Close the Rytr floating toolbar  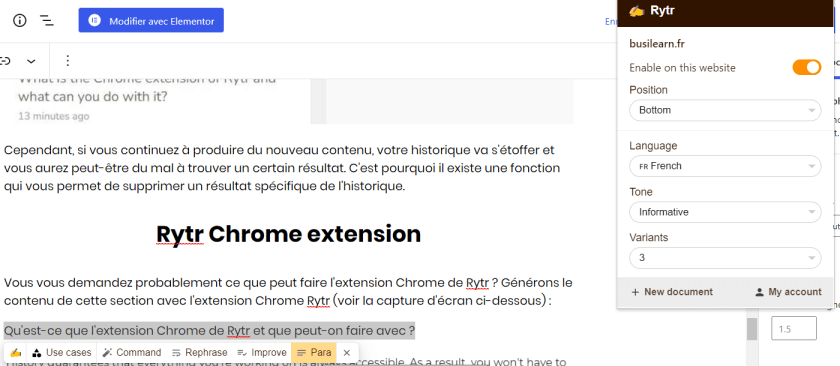pyautogui.click(x=347, y=353)
